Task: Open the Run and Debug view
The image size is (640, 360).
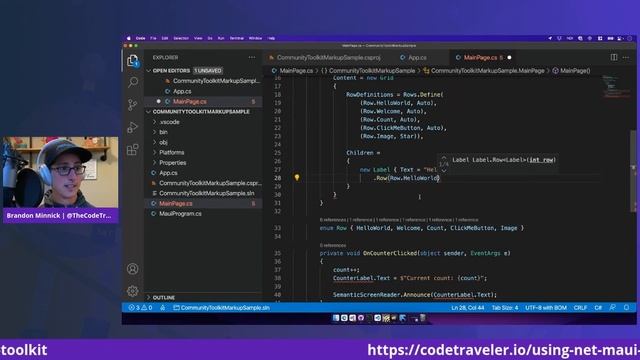Action: pyautogui.click(x=133, y=127)
